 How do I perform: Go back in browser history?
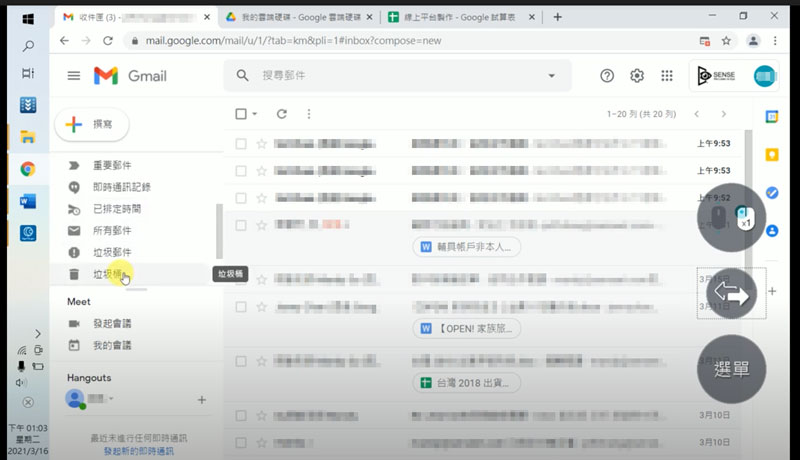(x=64, y=41)
